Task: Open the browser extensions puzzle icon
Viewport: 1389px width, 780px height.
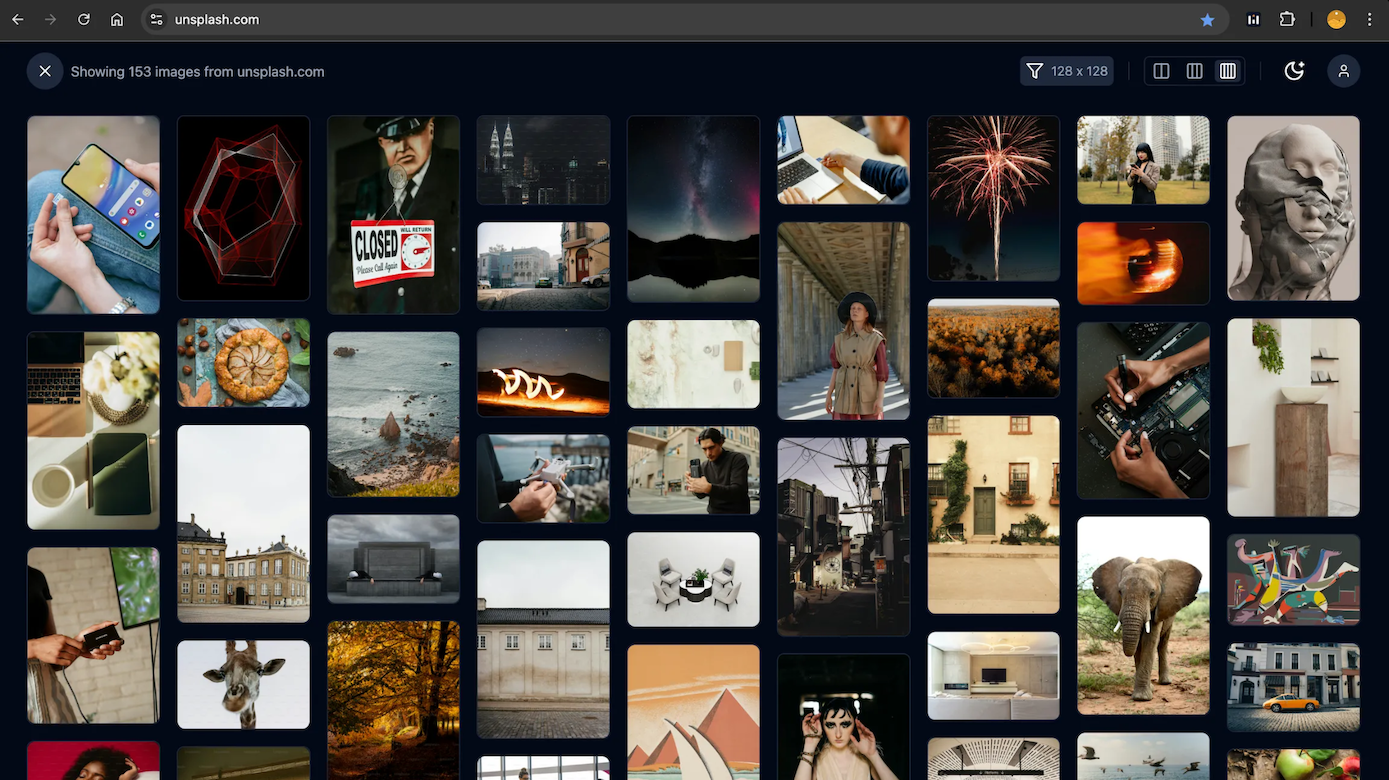Action: coord(1287,19)
